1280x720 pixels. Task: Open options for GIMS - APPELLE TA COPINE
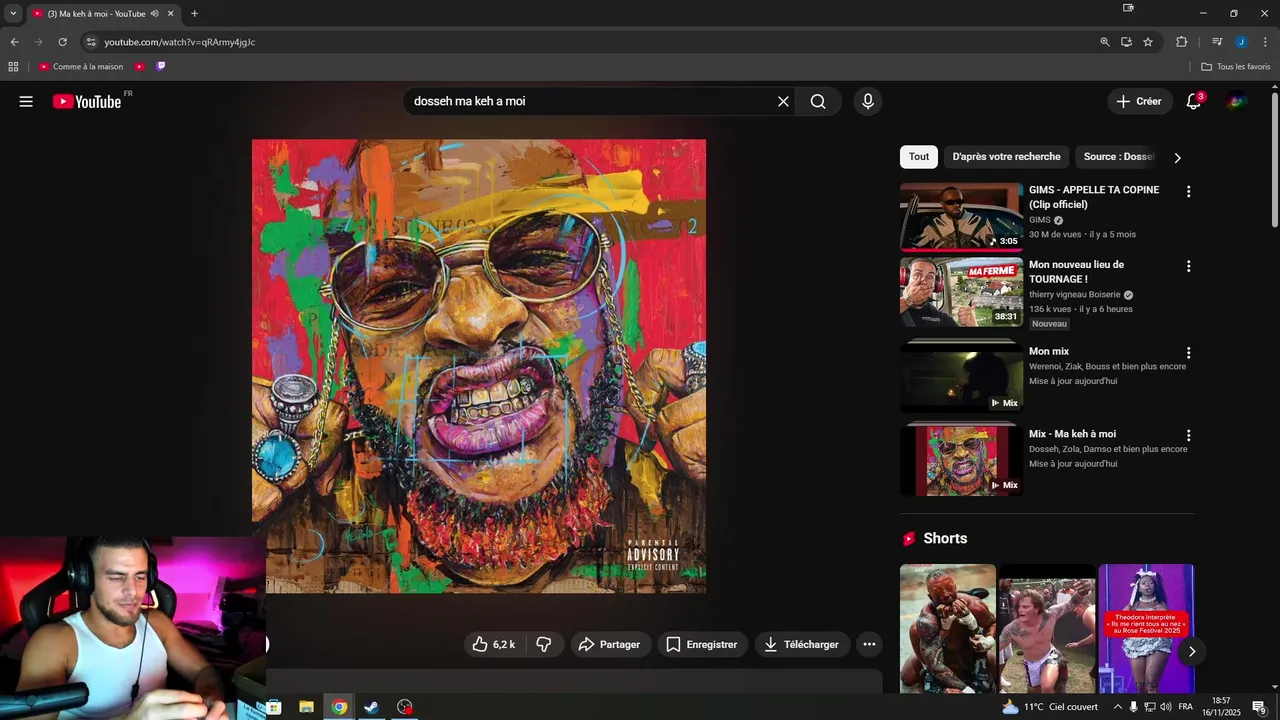click(x=1188, y=191)
